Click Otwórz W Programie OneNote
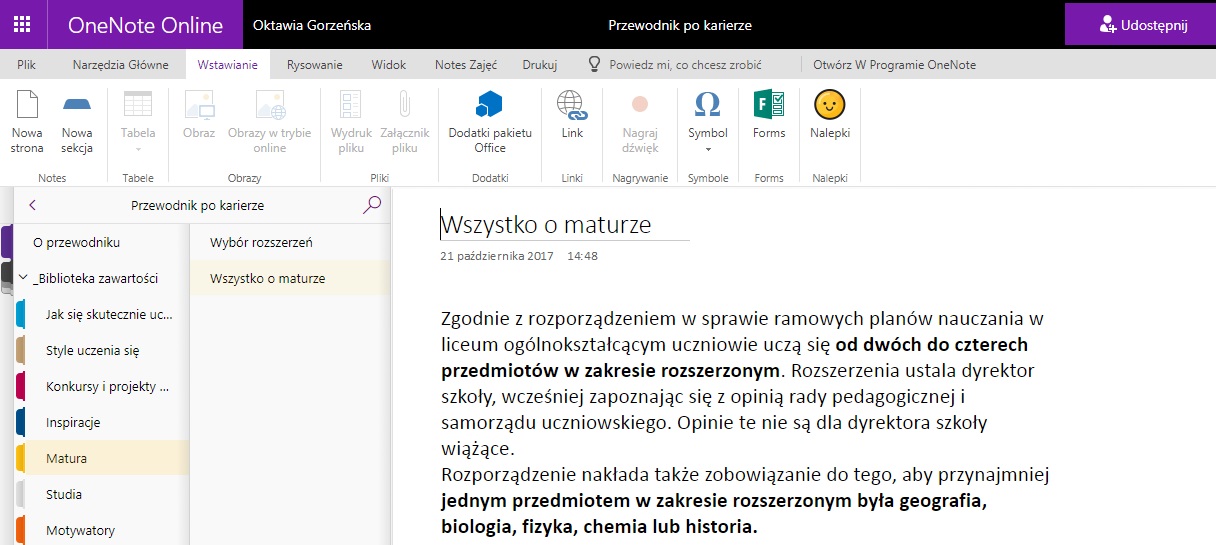This screenshot has width=1216, height=545. [894, 65]
